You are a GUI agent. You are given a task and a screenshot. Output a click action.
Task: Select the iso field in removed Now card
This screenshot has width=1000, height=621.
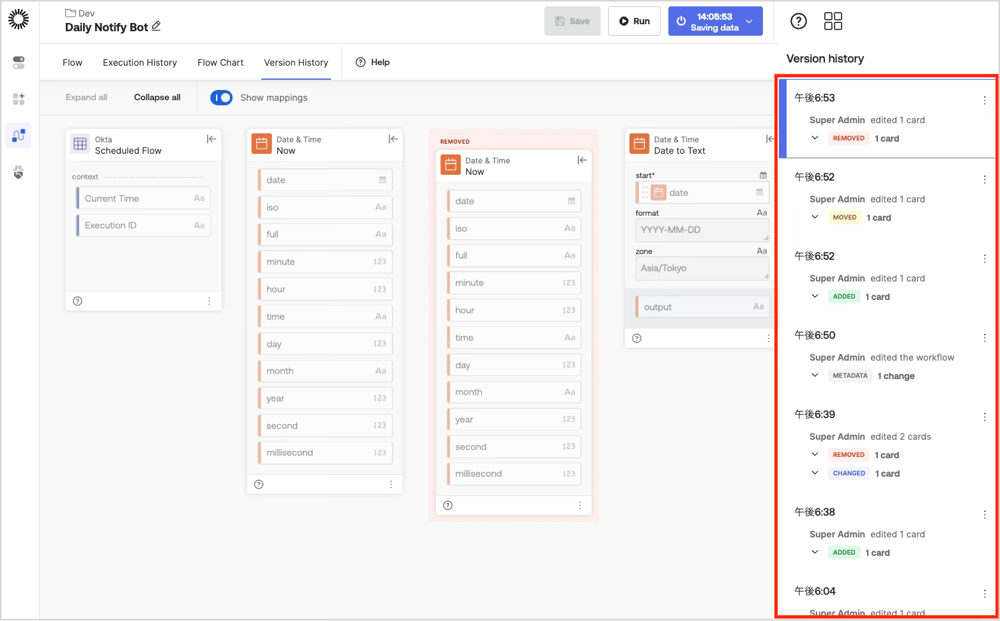514,228
